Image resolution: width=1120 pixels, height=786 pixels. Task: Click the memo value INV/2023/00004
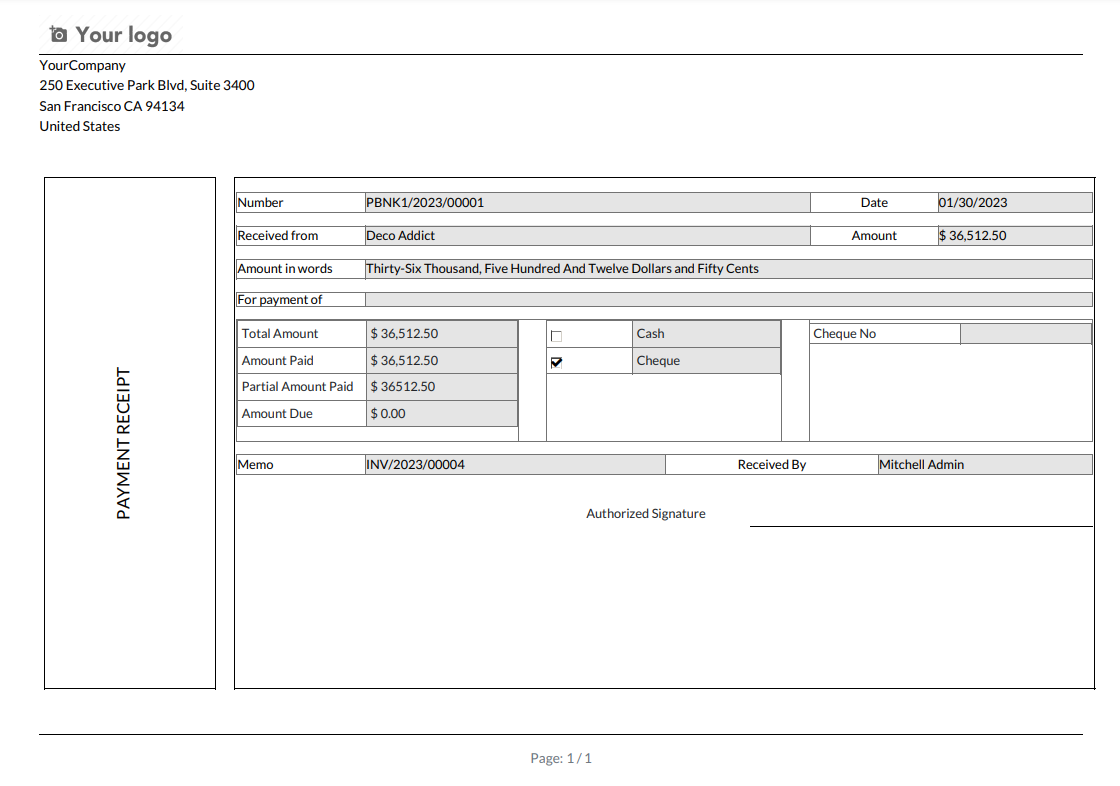(x=415, y=465)
